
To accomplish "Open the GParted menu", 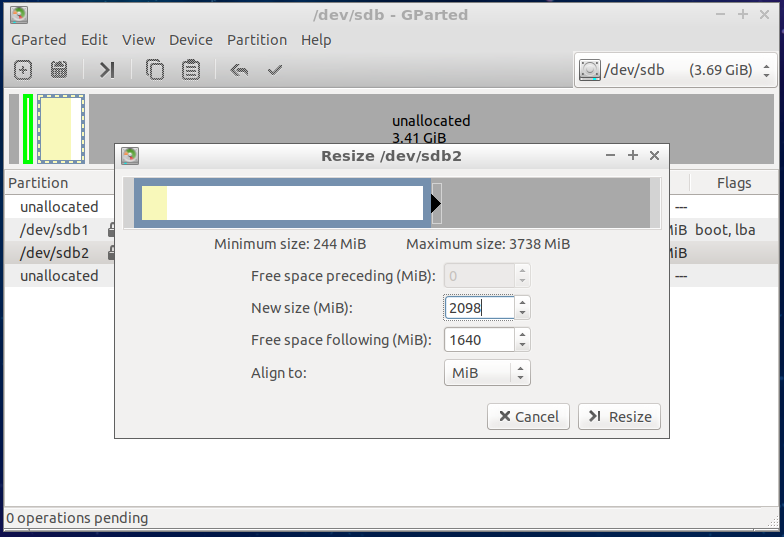I will (x=39, y=40).
